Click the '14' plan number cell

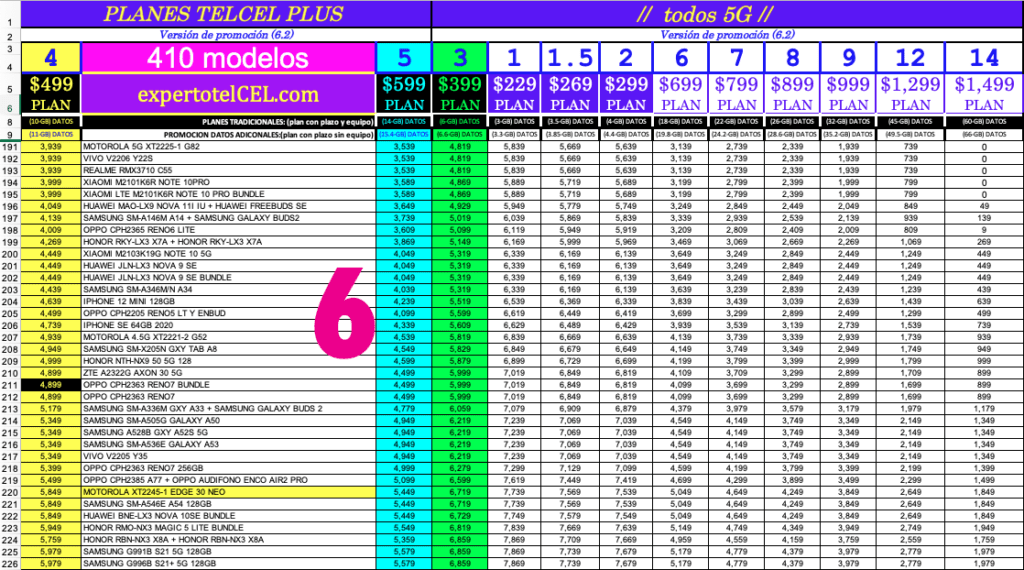pyautogui.click(x=984, y=58)
